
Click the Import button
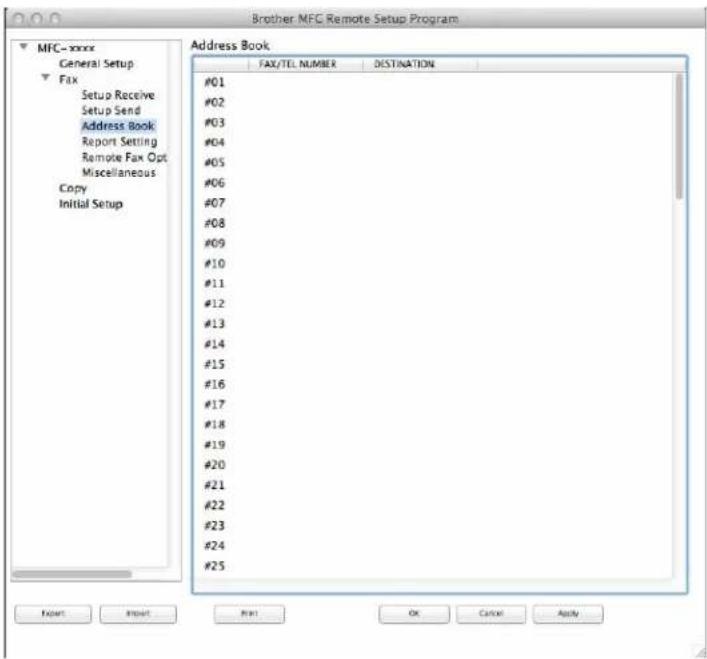[138, 614]
